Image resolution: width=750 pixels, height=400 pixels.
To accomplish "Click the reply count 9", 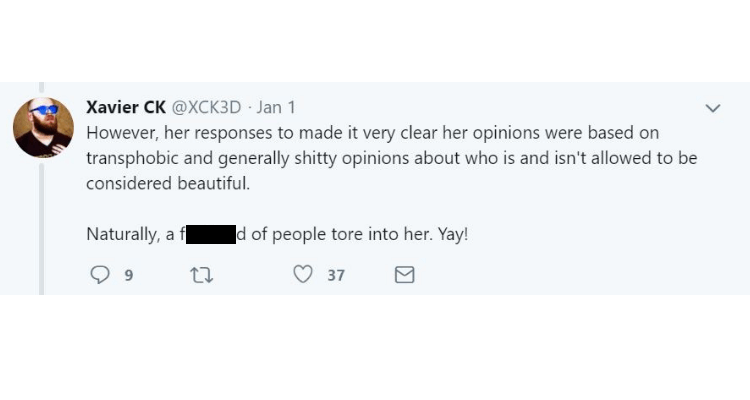I will [128, 275].
